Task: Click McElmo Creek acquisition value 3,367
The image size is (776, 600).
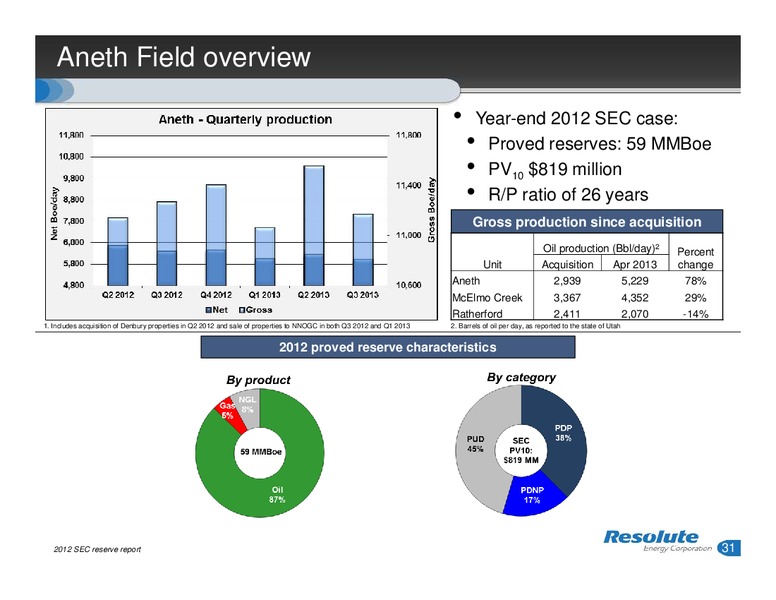Action: (567, 298)
